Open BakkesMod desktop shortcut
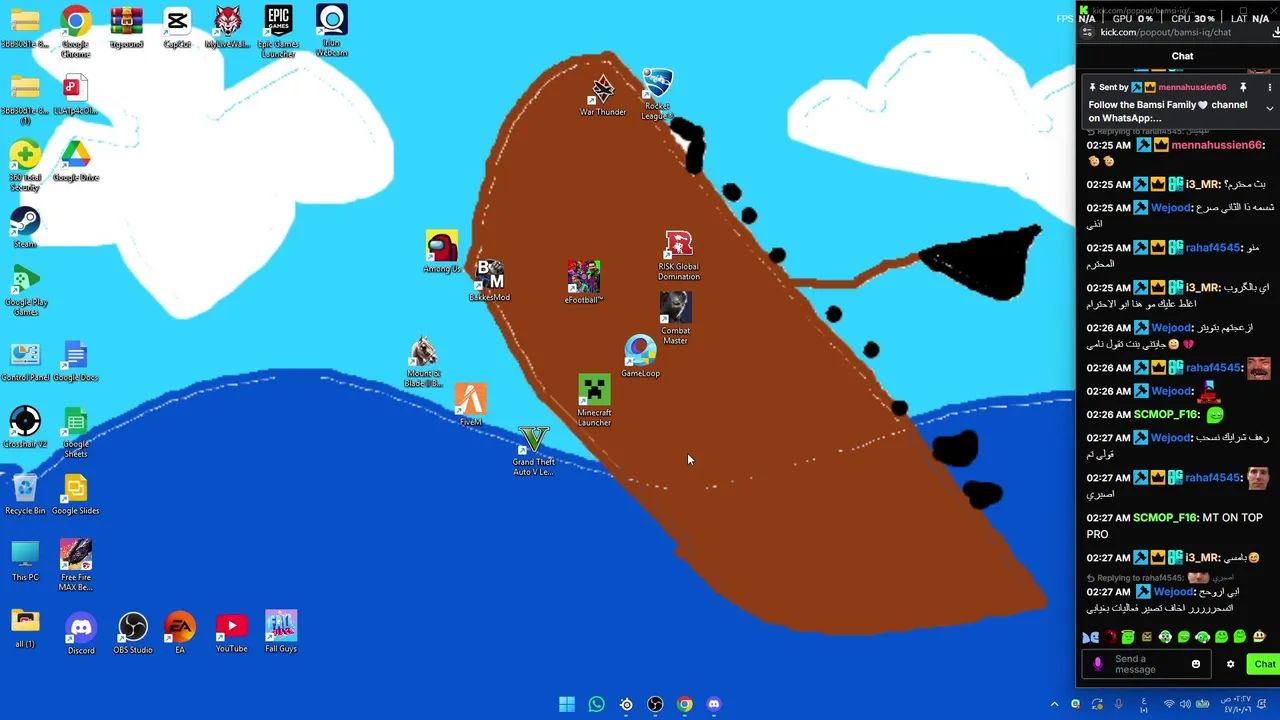The image size is (1280, 720). coord(489,280)
